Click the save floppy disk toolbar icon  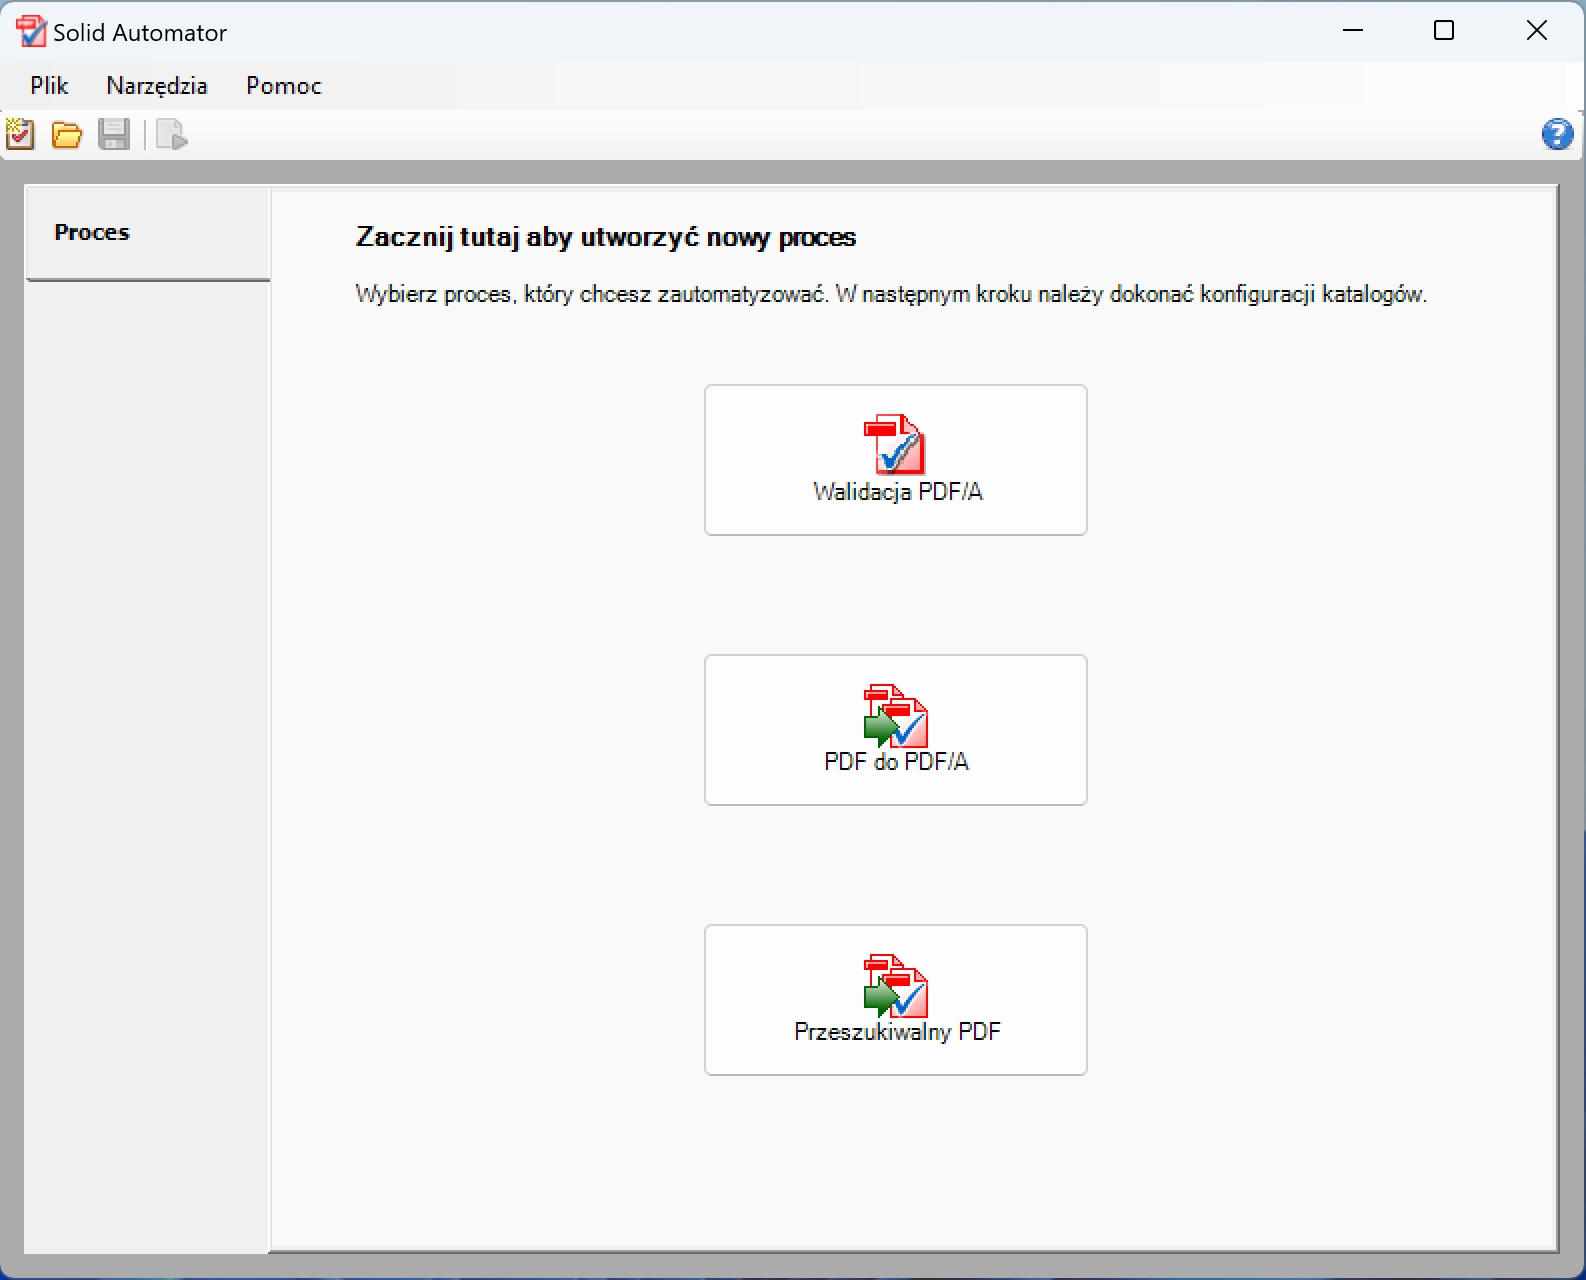tap(114, 134)
